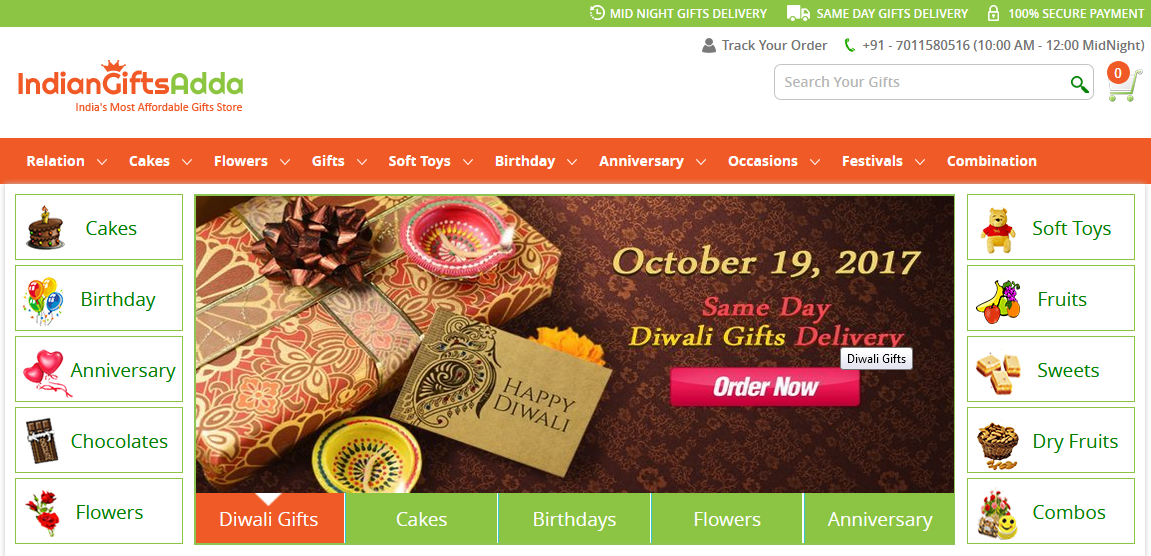Click the Search Your Gifts field
Screen dimensions: 1151x556
[x=921, y=82]
